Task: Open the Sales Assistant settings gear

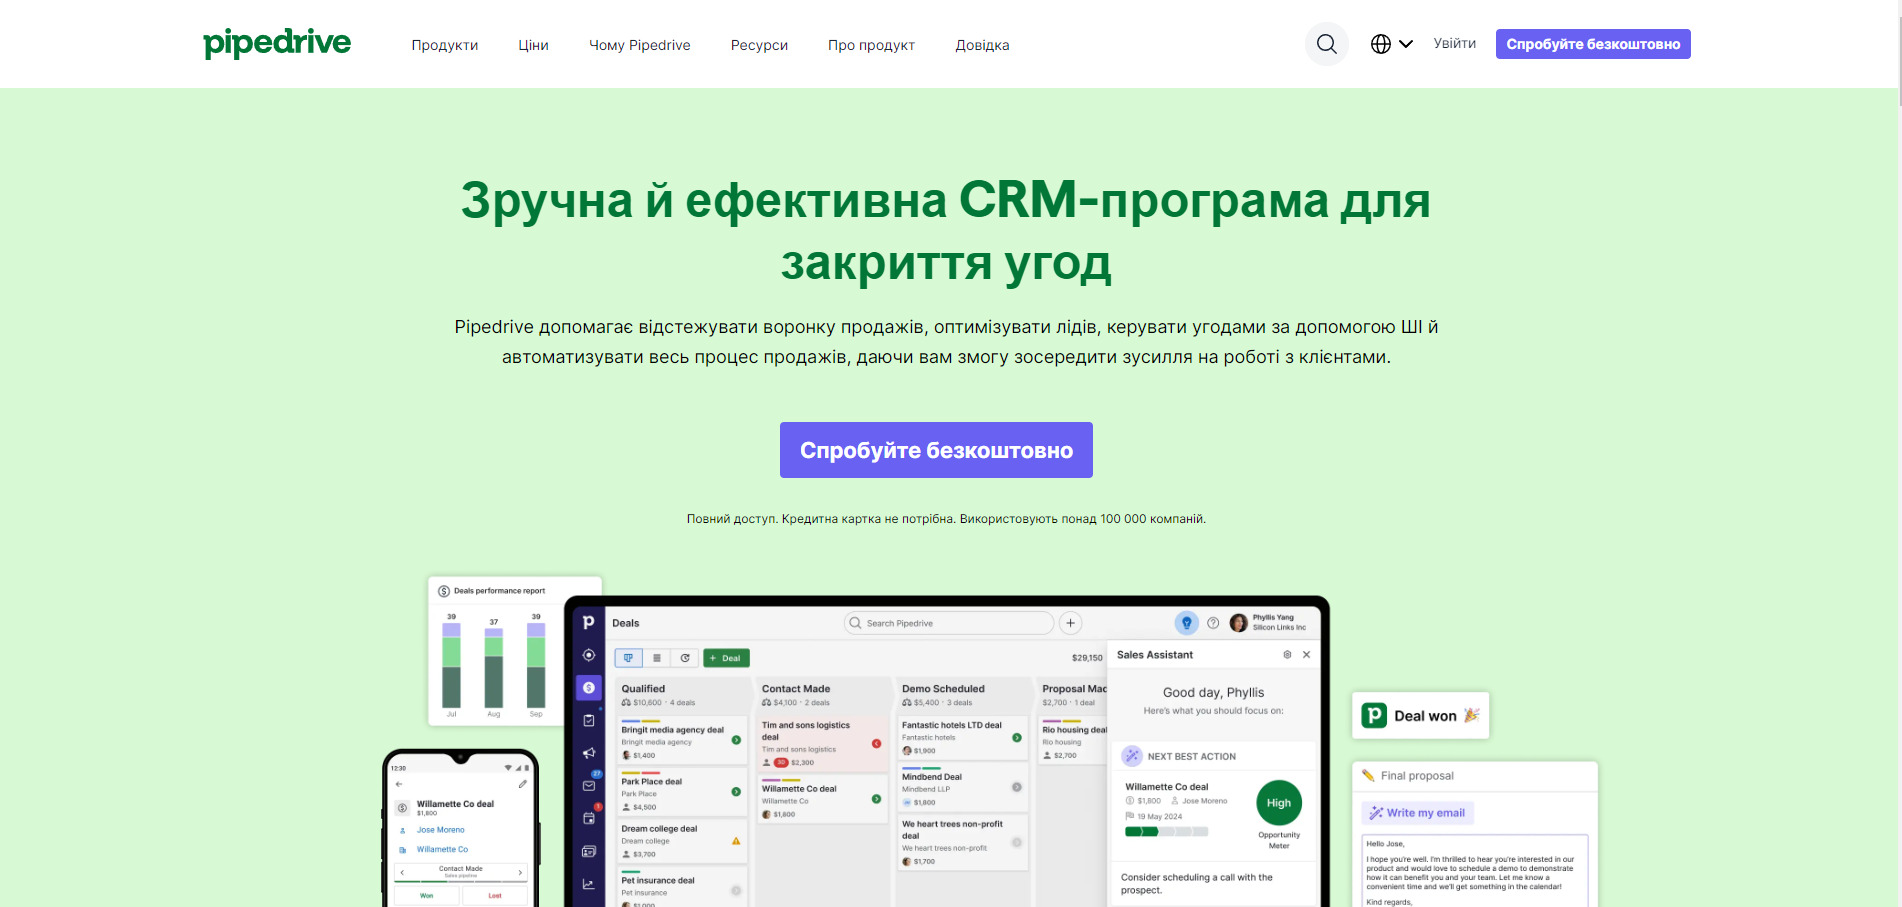Action: click(1287, 655)
